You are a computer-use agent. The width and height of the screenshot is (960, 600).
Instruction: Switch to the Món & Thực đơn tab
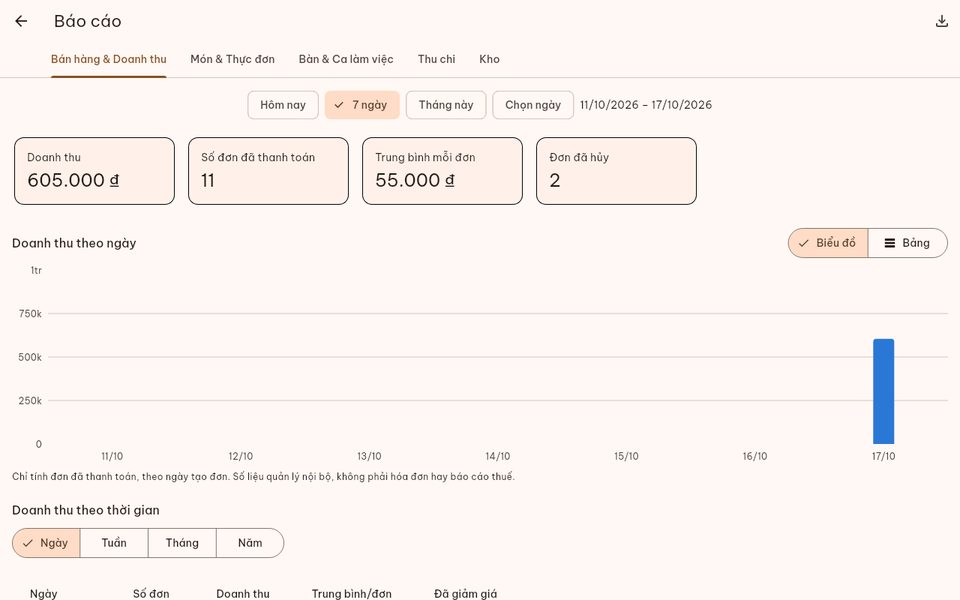coord(233,59)
